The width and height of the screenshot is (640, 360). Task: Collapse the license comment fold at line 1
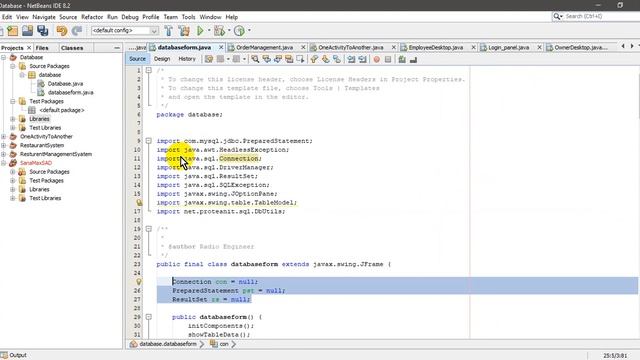pyautogui.click(x=149, y=71)
